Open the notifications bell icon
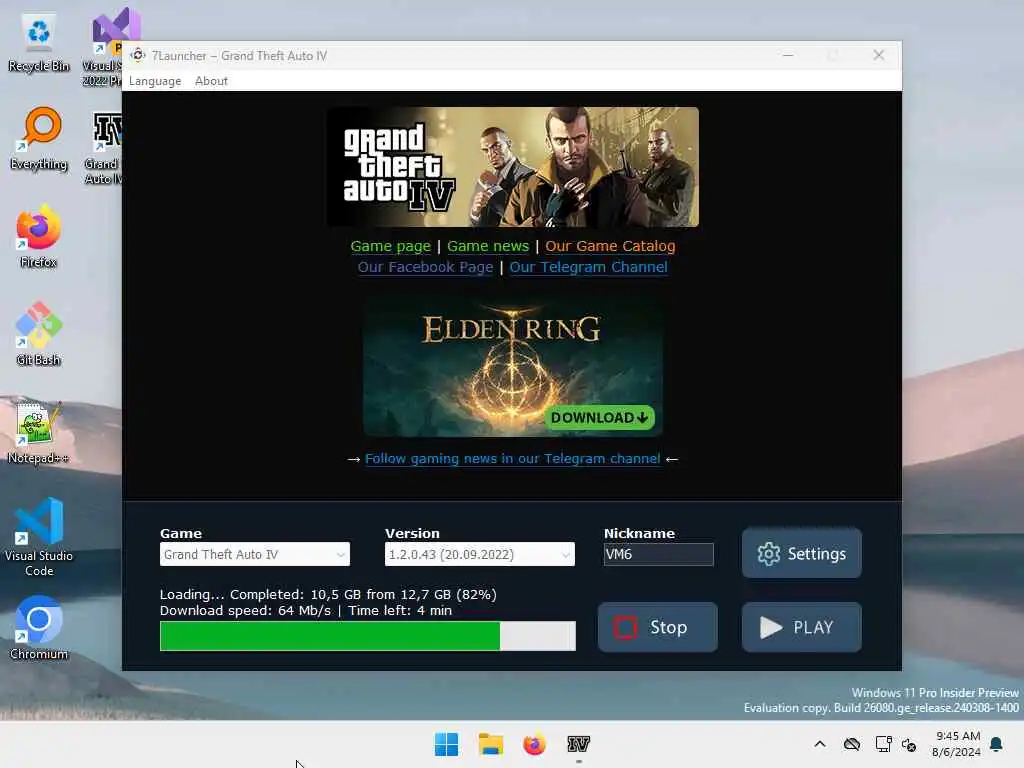This screenshot has width=1024, height=768. [997, 744]
